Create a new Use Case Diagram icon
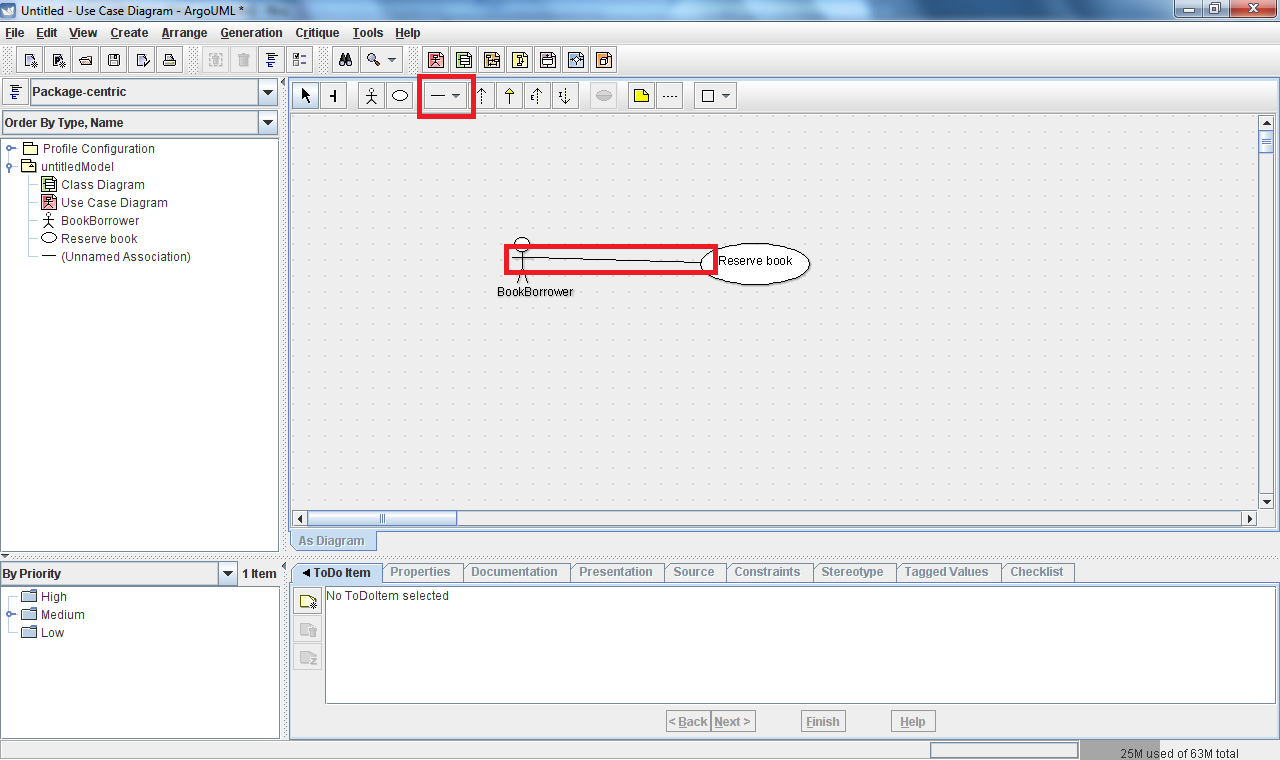Image resolution: width=1280 pixels, height=760 pixels. 435,60
